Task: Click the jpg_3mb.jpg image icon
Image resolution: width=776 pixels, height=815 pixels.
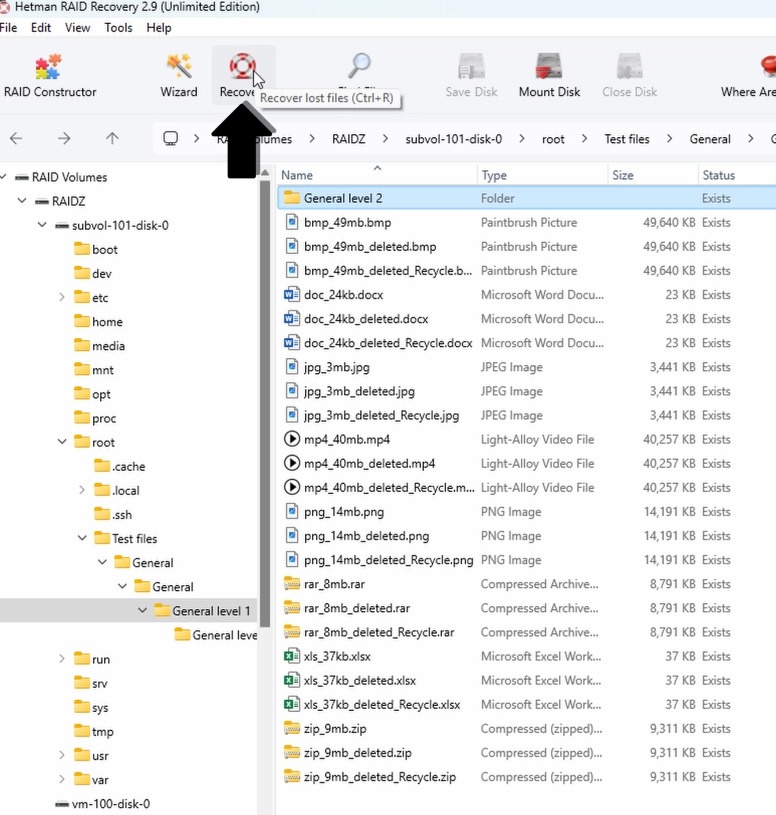Action: 292,367
